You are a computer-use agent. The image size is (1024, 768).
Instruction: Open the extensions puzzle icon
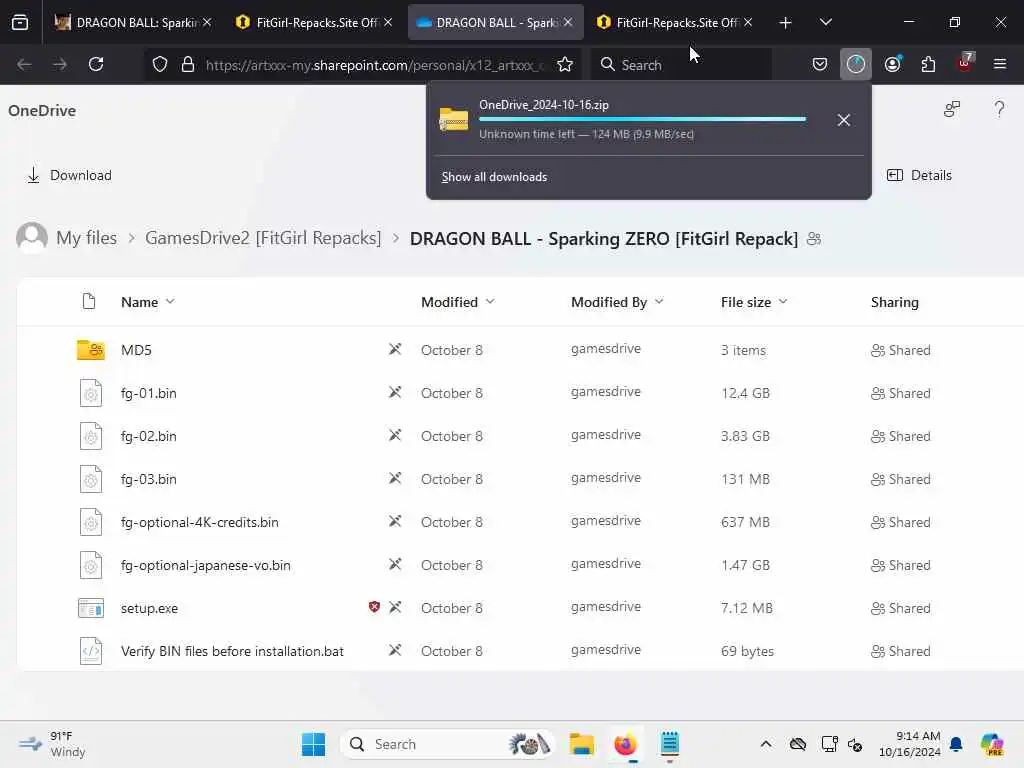(x=928, y=64)
